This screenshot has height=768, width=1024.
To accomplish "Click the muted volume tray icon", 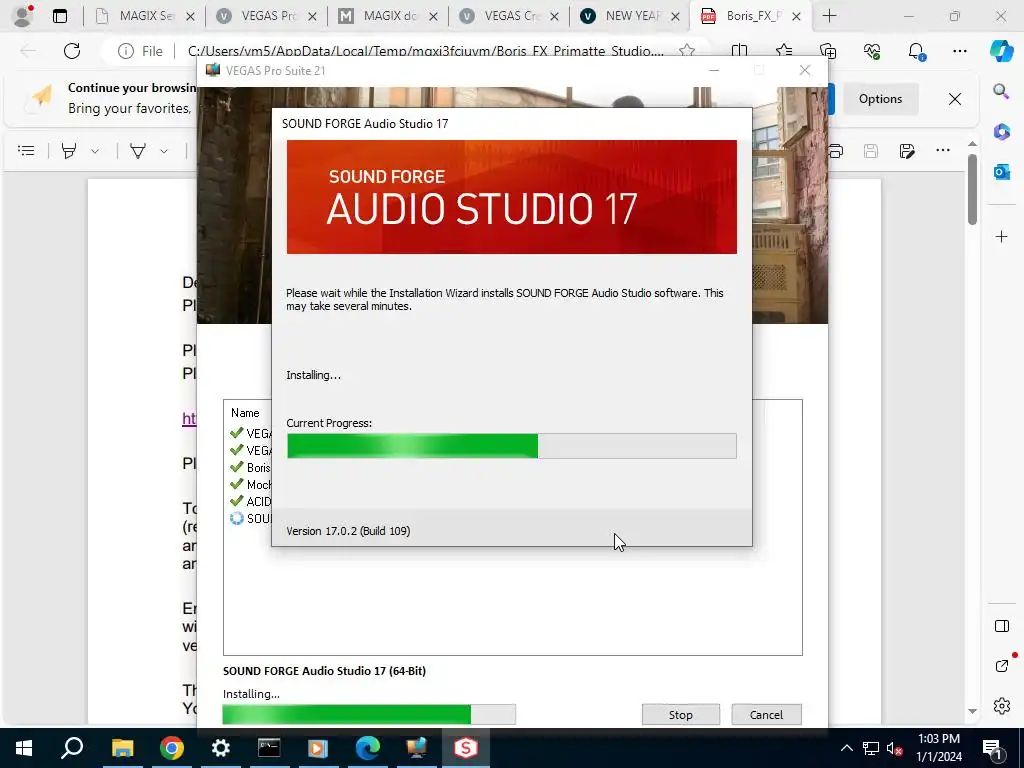I will [894, 748].
